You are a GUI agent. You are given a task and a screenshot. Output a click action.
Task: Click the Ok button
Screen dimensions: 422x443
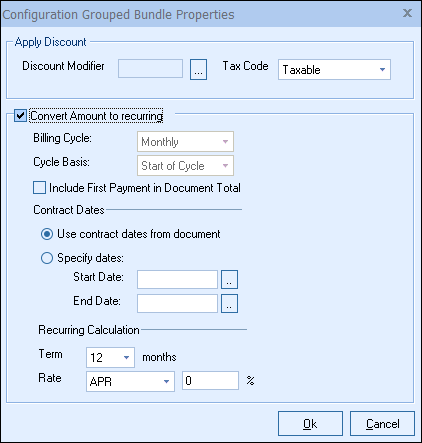(310, 424)
